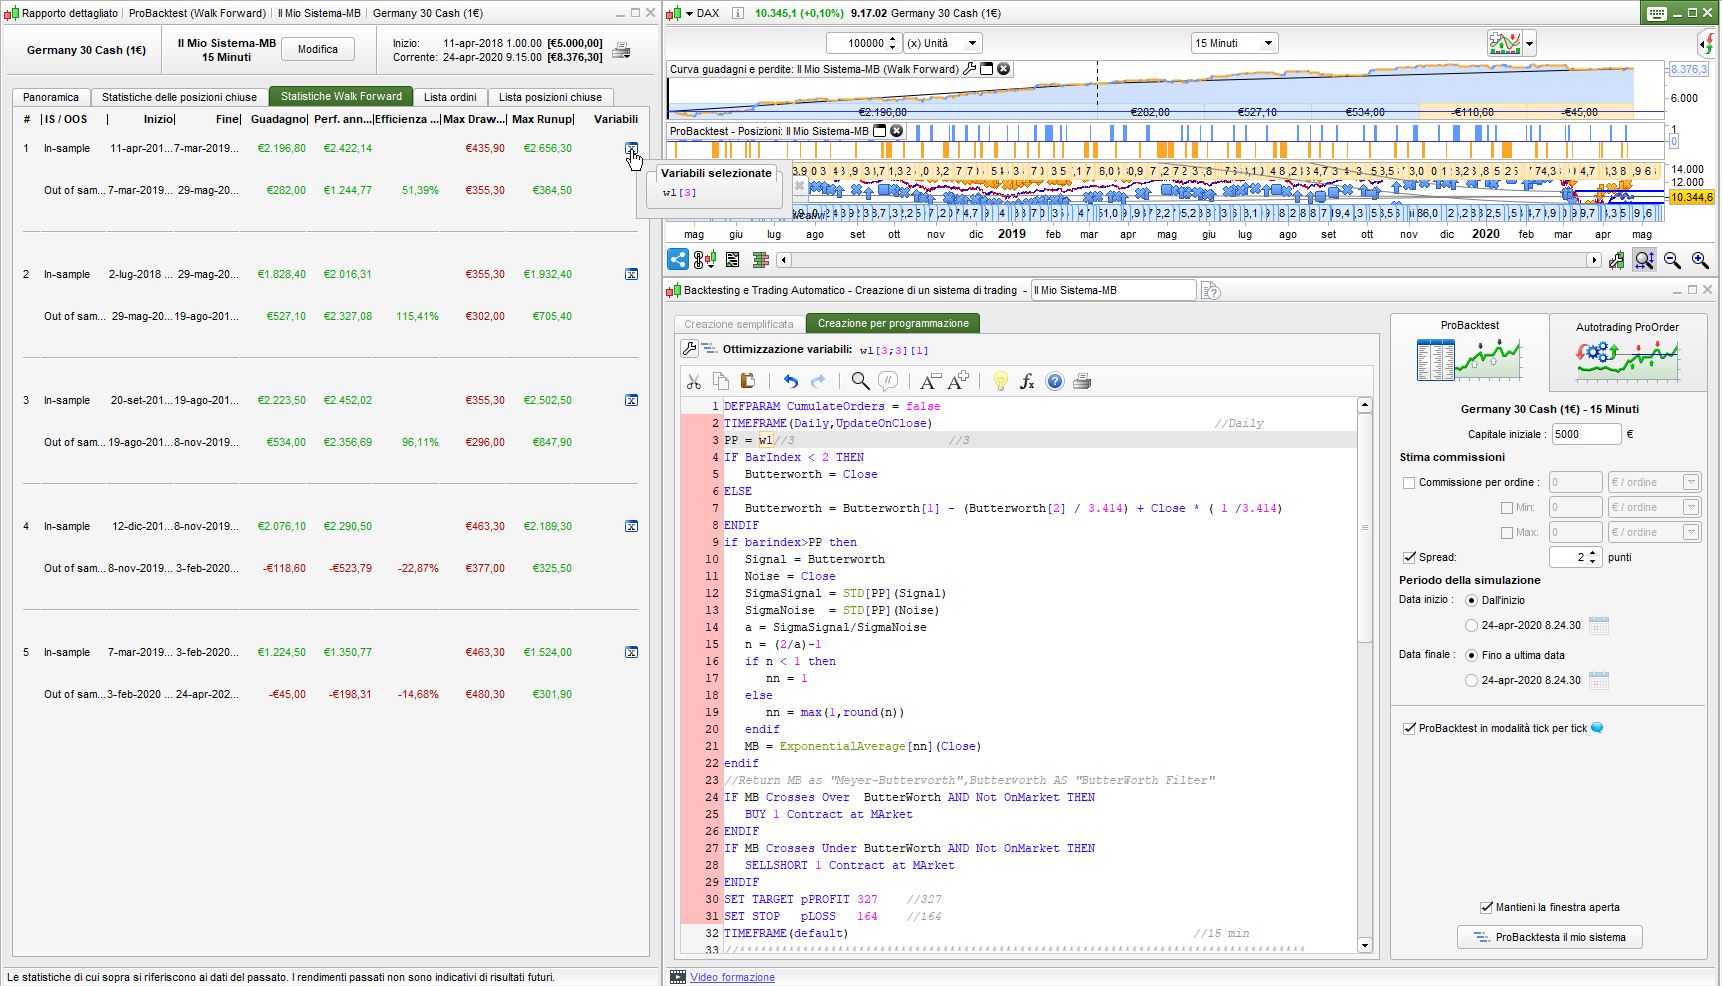
Task: Click ProBacktesta il mio sistema button
Action: 1549,937
